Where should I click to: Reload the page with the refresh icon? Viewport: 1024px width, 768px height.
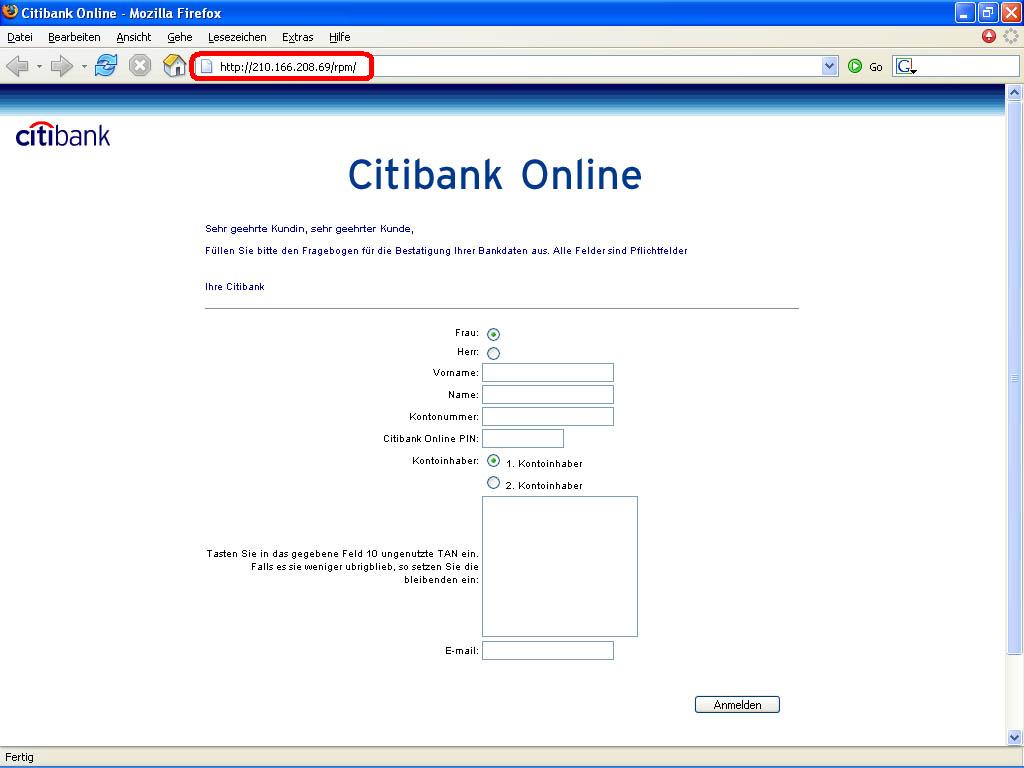(x=106, y=66)
